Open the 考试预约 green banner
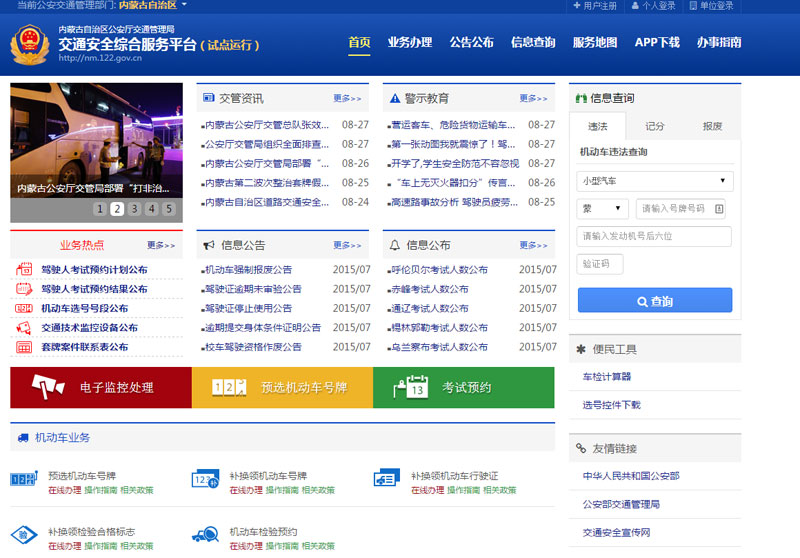This screenshot has width=800, height=558. click(464, 387)
